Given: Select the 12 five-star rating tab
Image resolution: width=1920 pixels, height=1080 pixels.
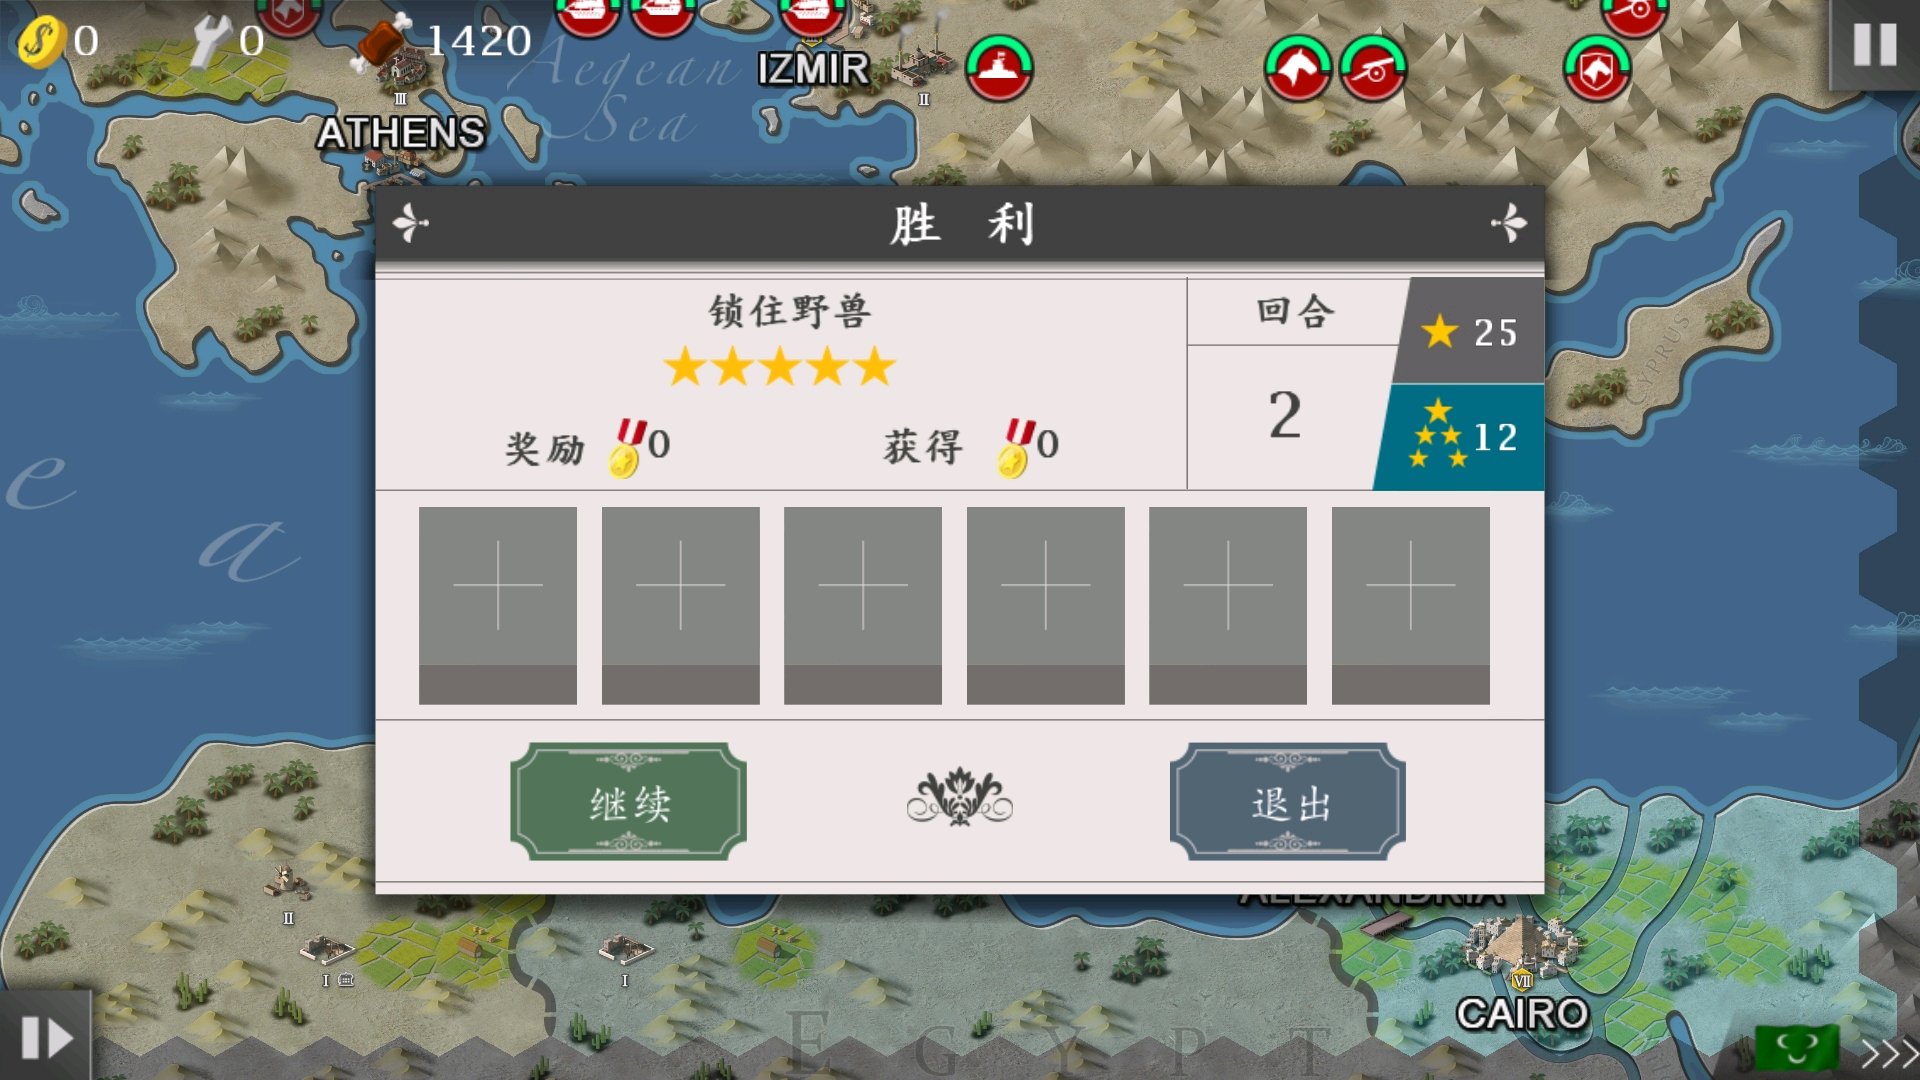Looking at the screenshot, I should [x=1460, y=437].
